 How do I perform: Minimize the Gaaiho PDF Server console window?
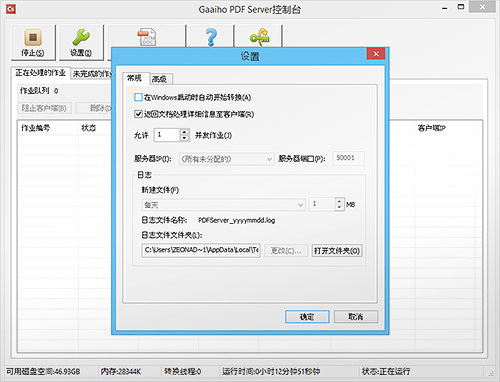click(445, 8)
